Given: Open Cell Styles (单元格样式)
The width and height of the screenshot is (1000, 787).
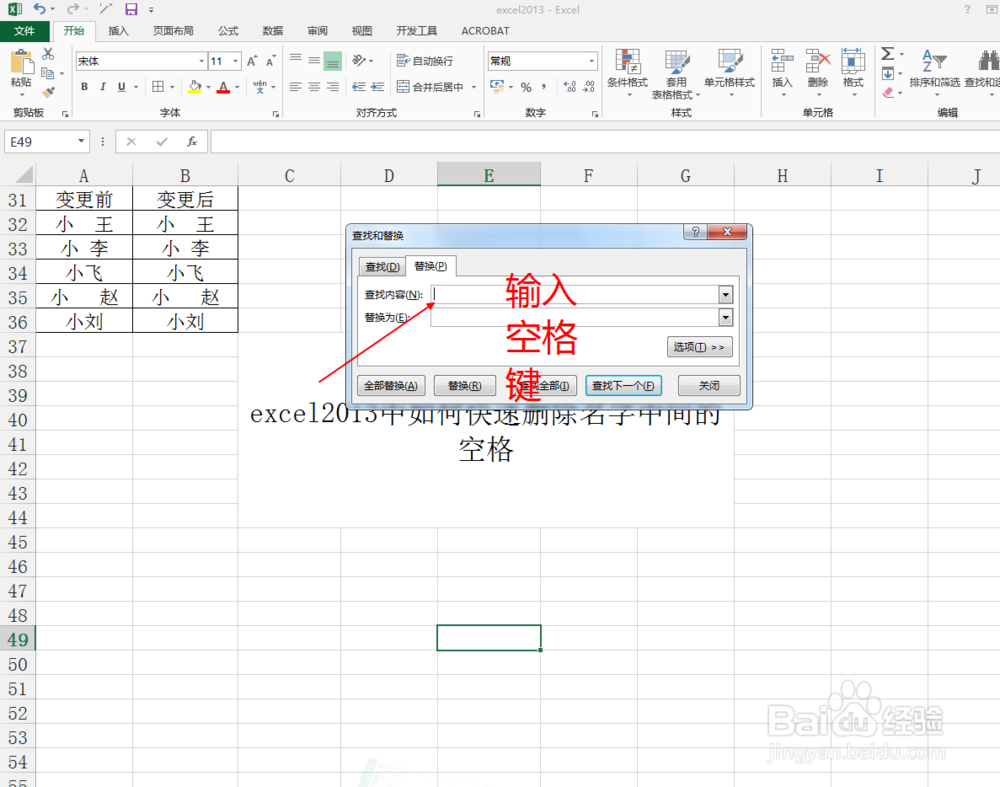Looking at the screenshot, I should pyautogui.click(x=729, y=73).
